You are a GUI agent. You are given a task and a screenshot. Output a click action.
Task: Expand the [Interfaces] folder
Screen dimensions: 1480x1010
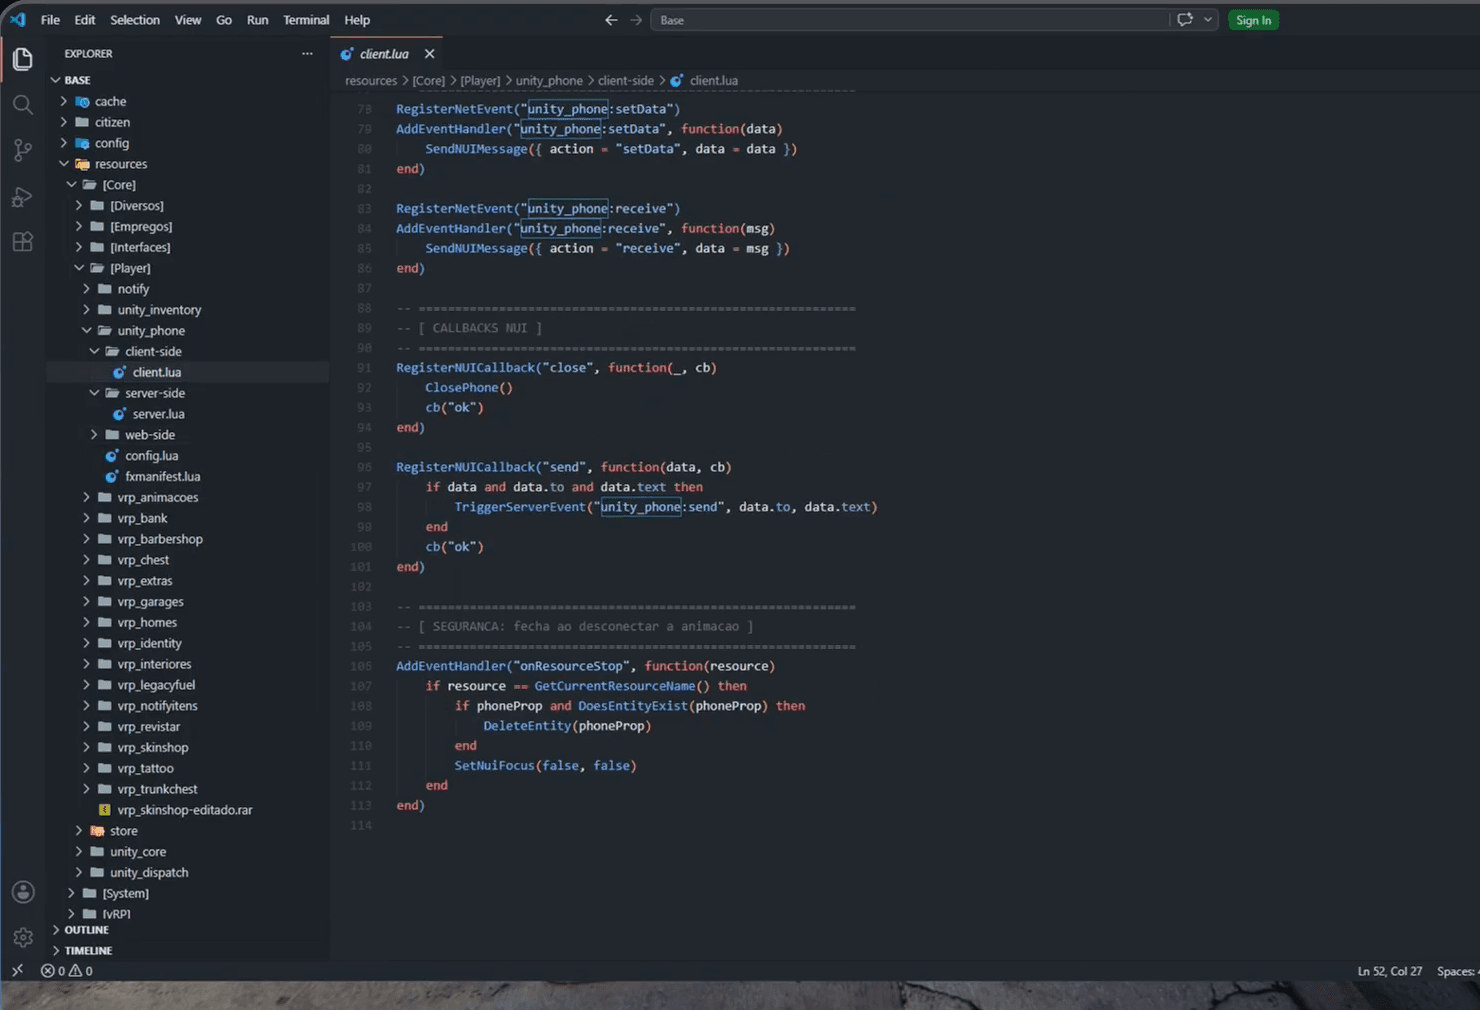pos(188,247)
